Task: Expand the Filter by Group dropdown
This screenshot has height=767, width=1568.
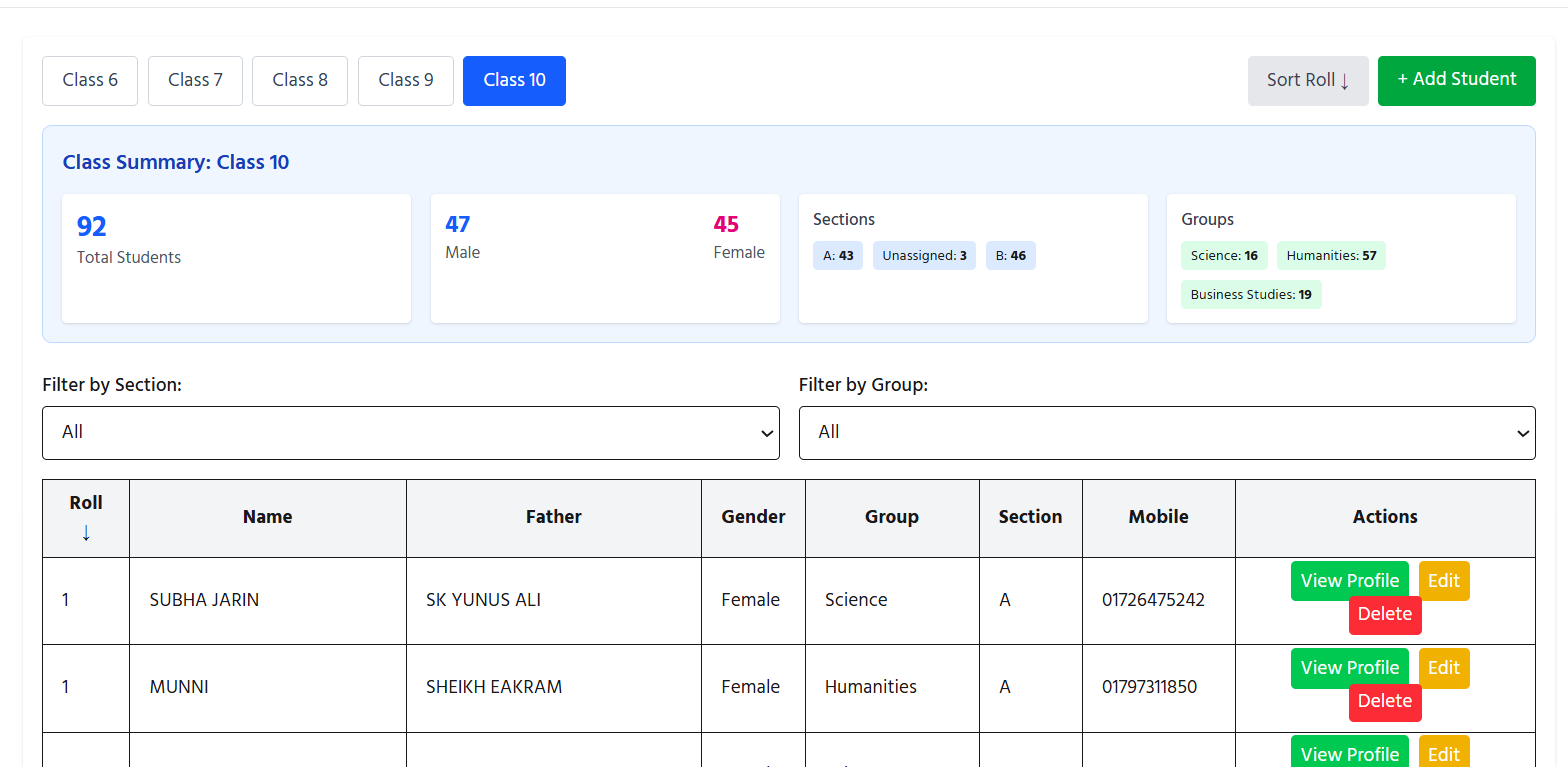Action: click(x=1167, y=433)
